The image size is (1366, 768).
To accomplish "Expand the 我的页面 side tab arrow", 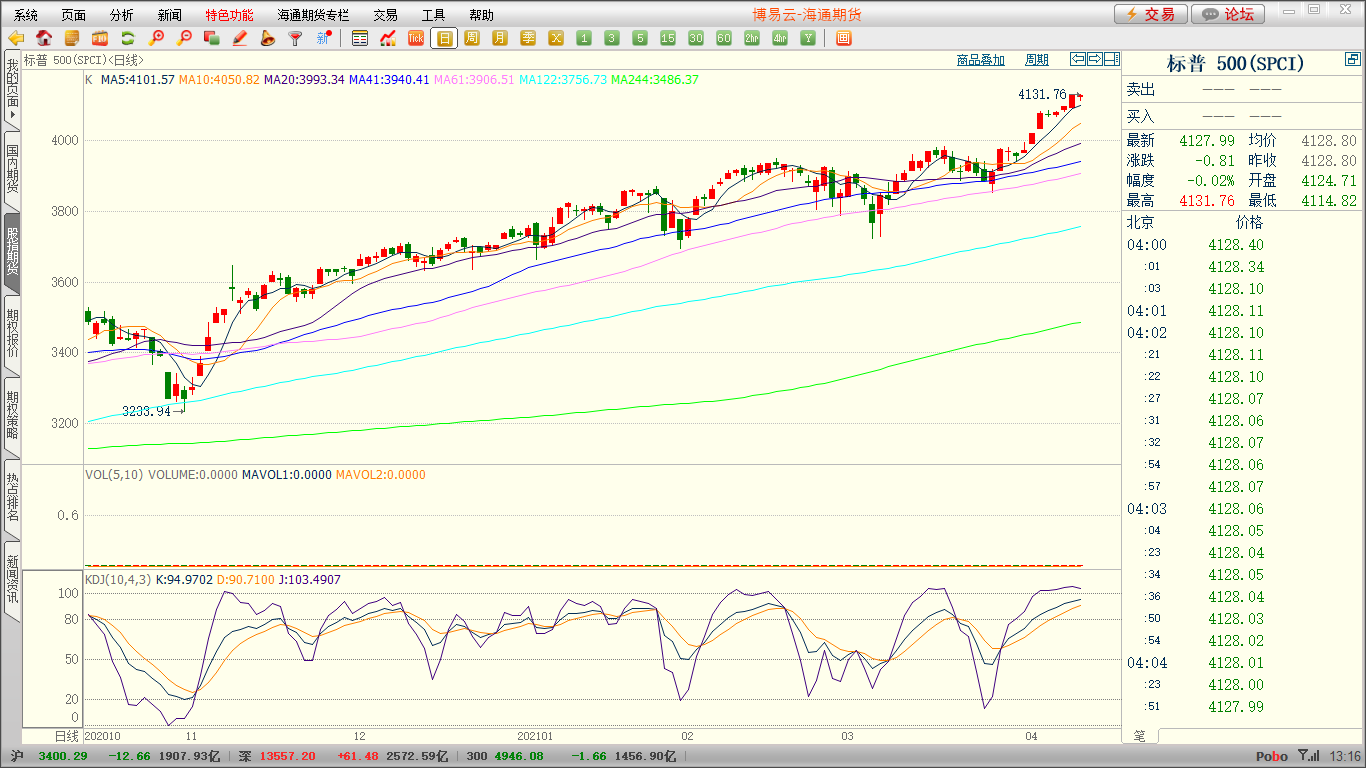I will coord(12,116).
